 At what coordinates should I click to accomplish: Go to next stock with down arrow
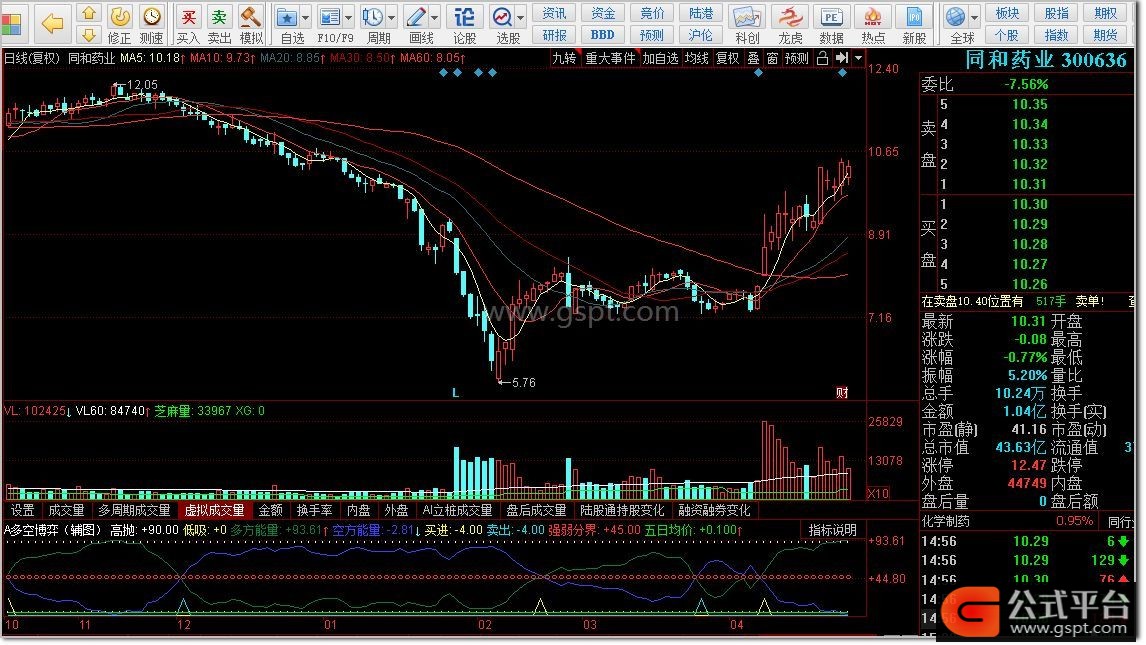[x=88, y=34]
